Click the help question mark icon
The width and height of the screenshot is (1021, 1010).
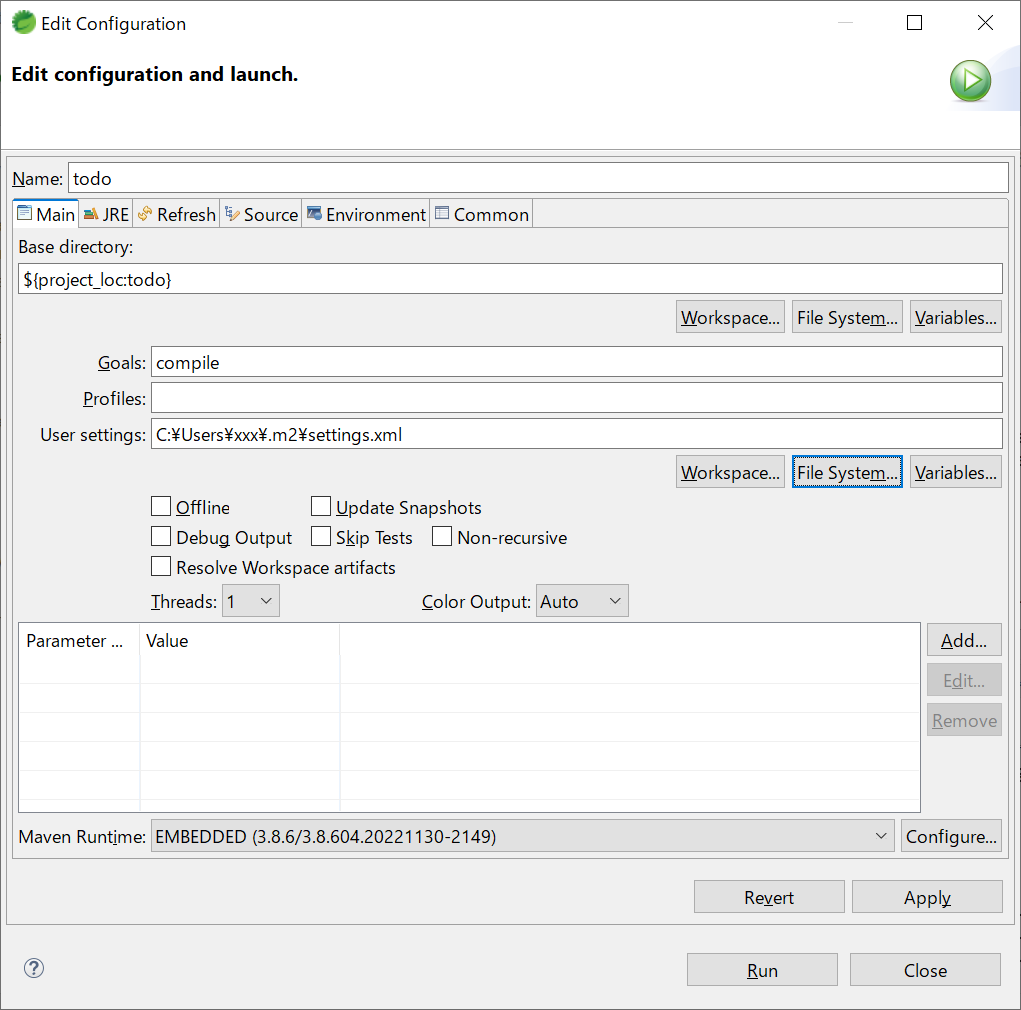point(34,968)
